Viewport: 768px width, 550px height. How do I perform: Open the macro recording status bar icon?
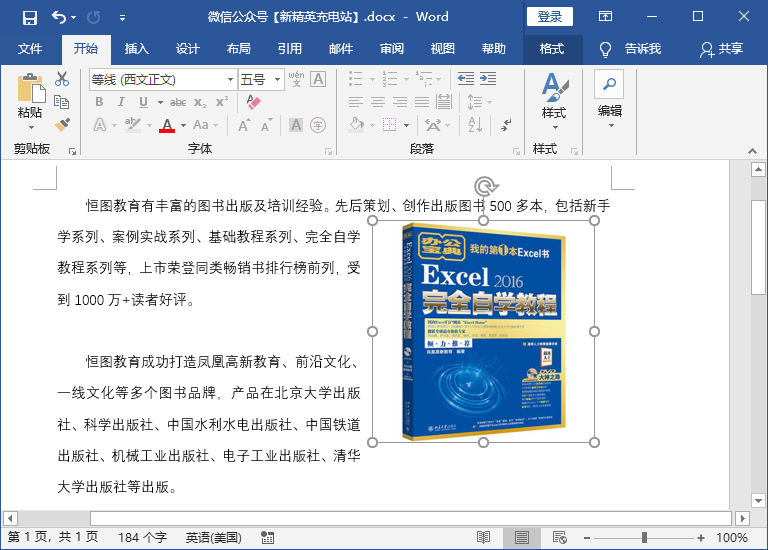point(267,538)
